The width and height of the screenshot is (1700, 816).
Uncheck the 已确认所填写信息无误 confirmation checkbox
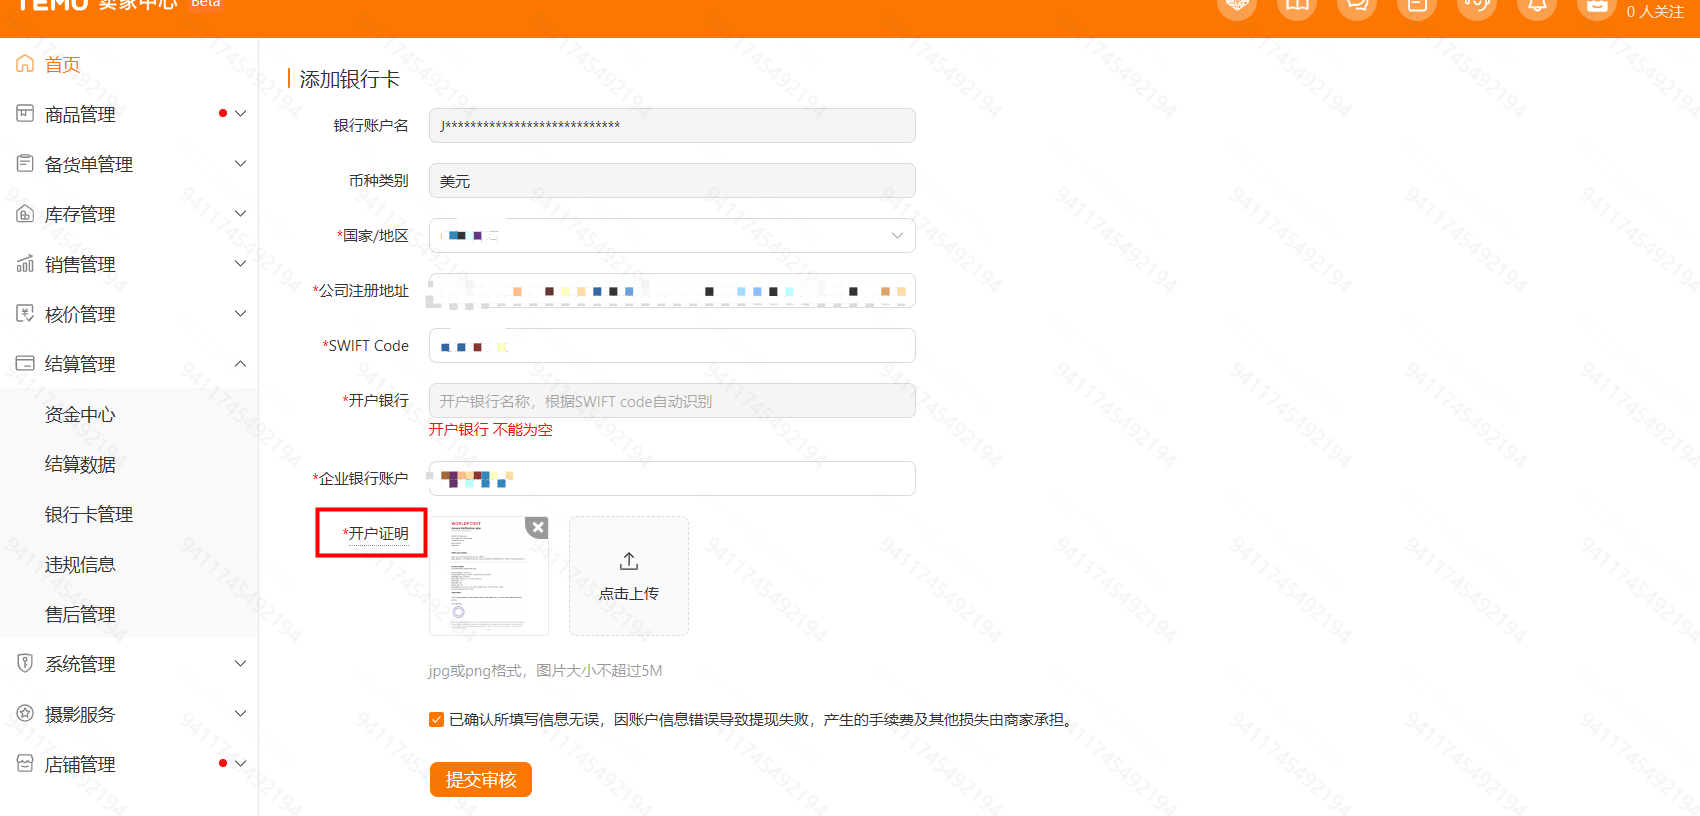point(437,720)
